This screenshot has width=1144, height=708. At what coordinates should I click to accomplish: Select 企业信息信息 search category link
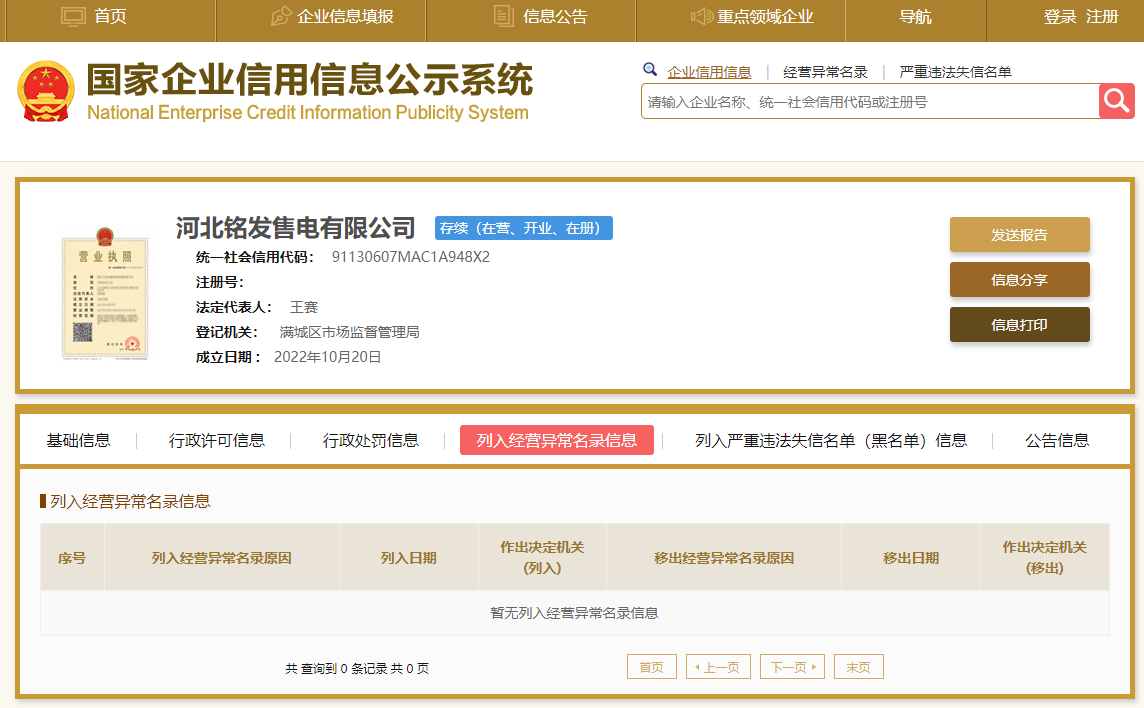[709, 72]
